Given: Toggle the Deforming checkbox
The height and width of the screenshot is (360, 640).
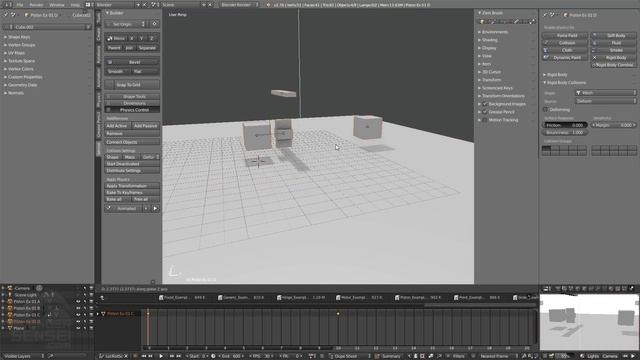Looking at the screenshot, I should 546,109.
